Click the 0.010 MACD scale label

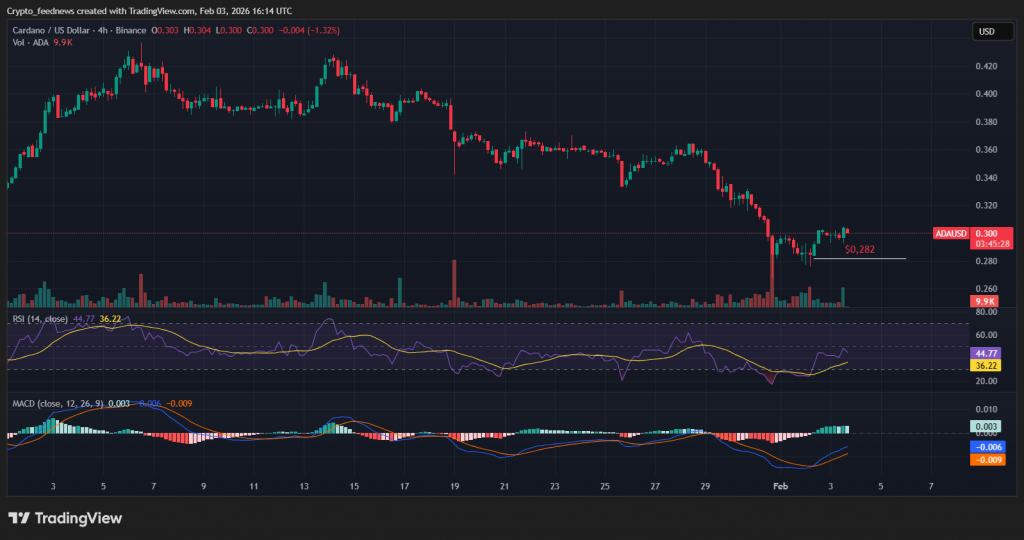(986, 409)
